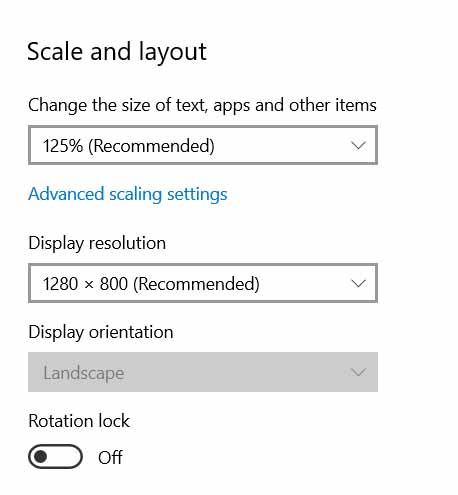Click the chevron beside 1280 × 800

358,283
